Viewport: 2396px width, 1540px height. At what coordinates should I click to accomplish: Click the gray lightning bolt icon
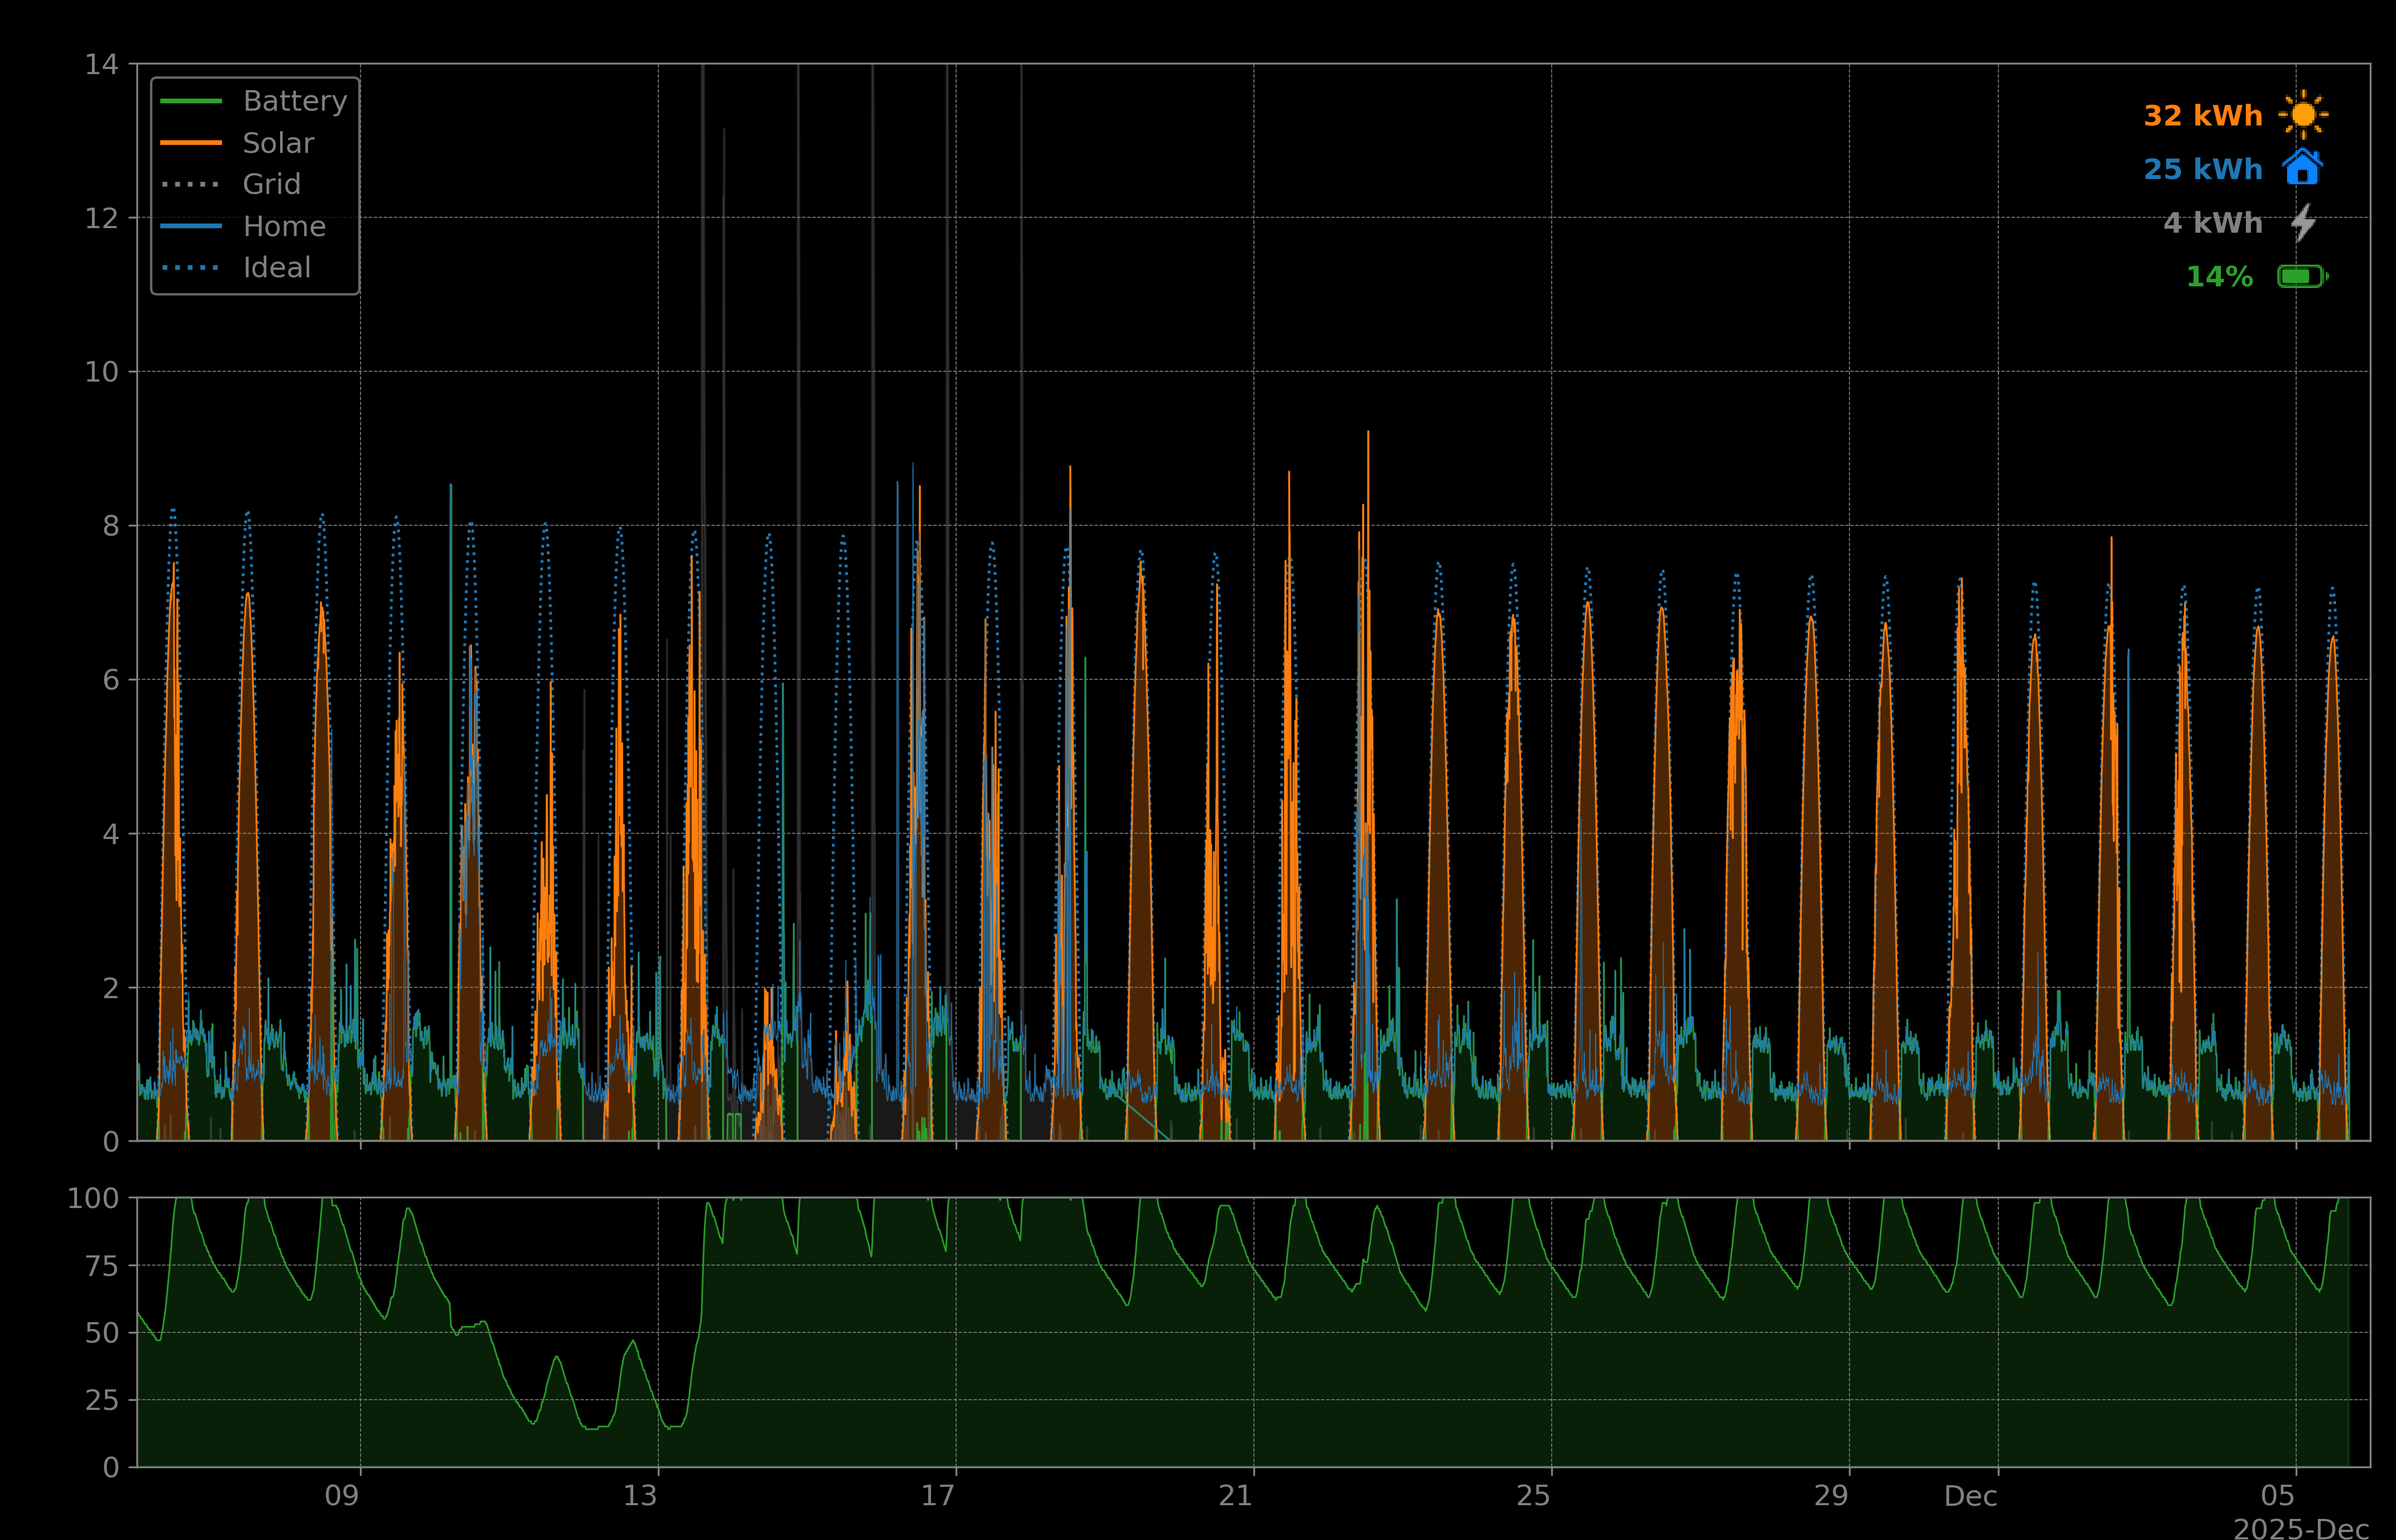pos(2303,222)
